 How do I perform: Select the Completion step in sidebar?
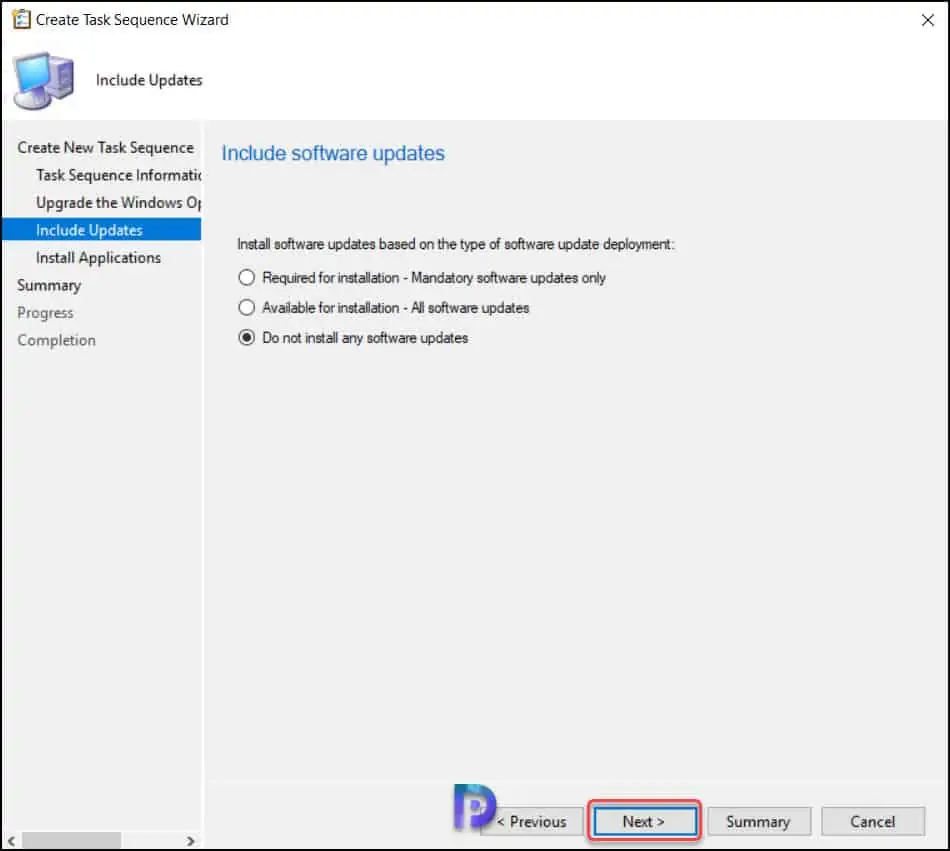(56, 340)
